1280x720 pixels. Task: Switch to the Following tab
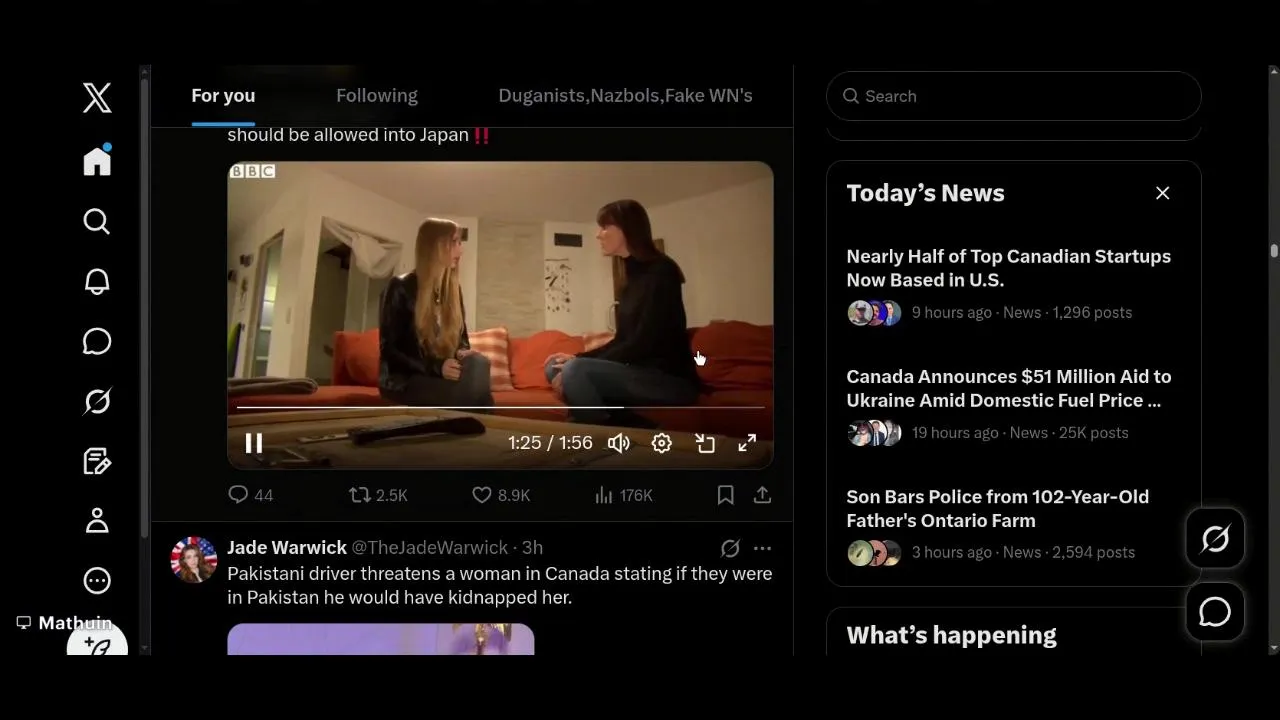[377, 96]
